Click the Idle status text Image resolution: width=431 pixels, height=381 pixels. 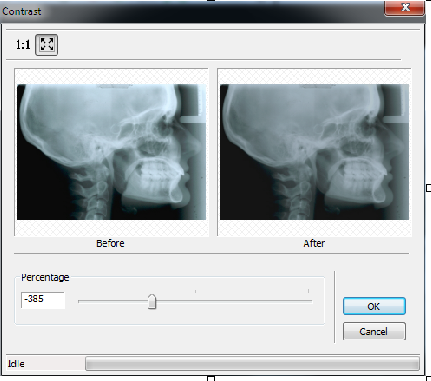(x=16, y=364)
